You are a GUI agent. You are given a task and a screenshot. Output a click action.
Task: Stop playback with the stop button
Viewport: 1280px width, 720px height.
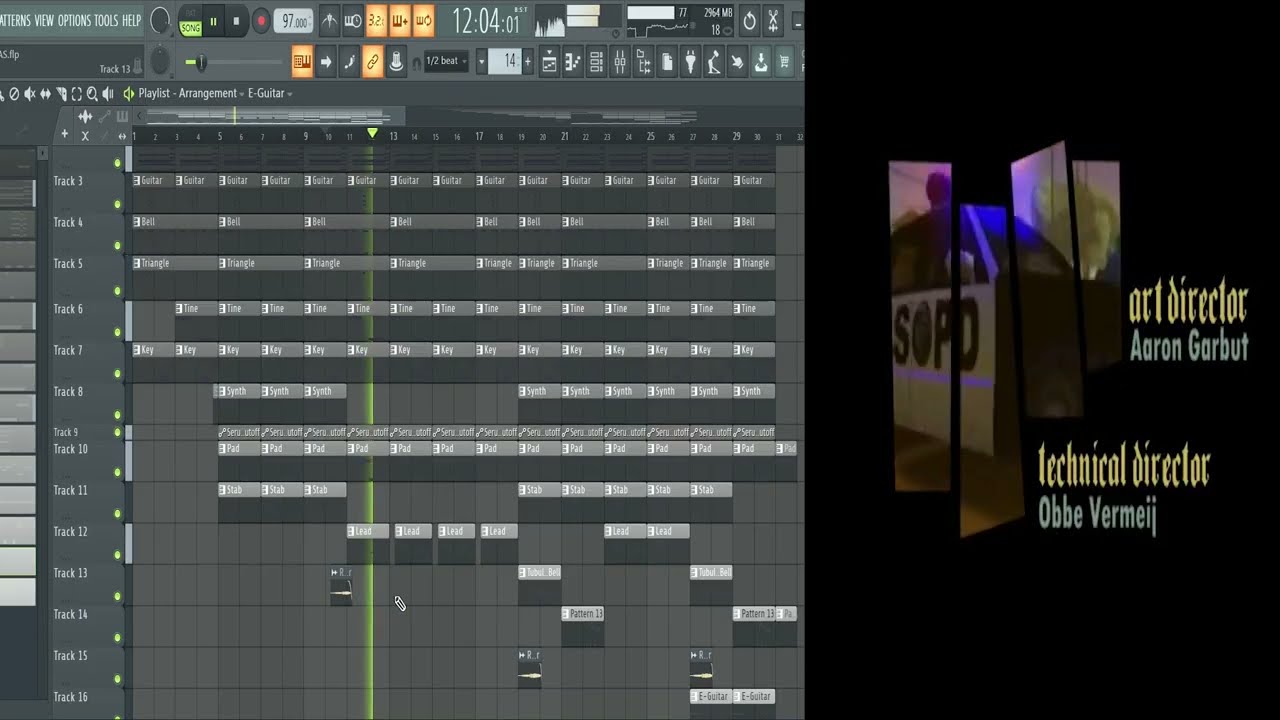point(236,20)
